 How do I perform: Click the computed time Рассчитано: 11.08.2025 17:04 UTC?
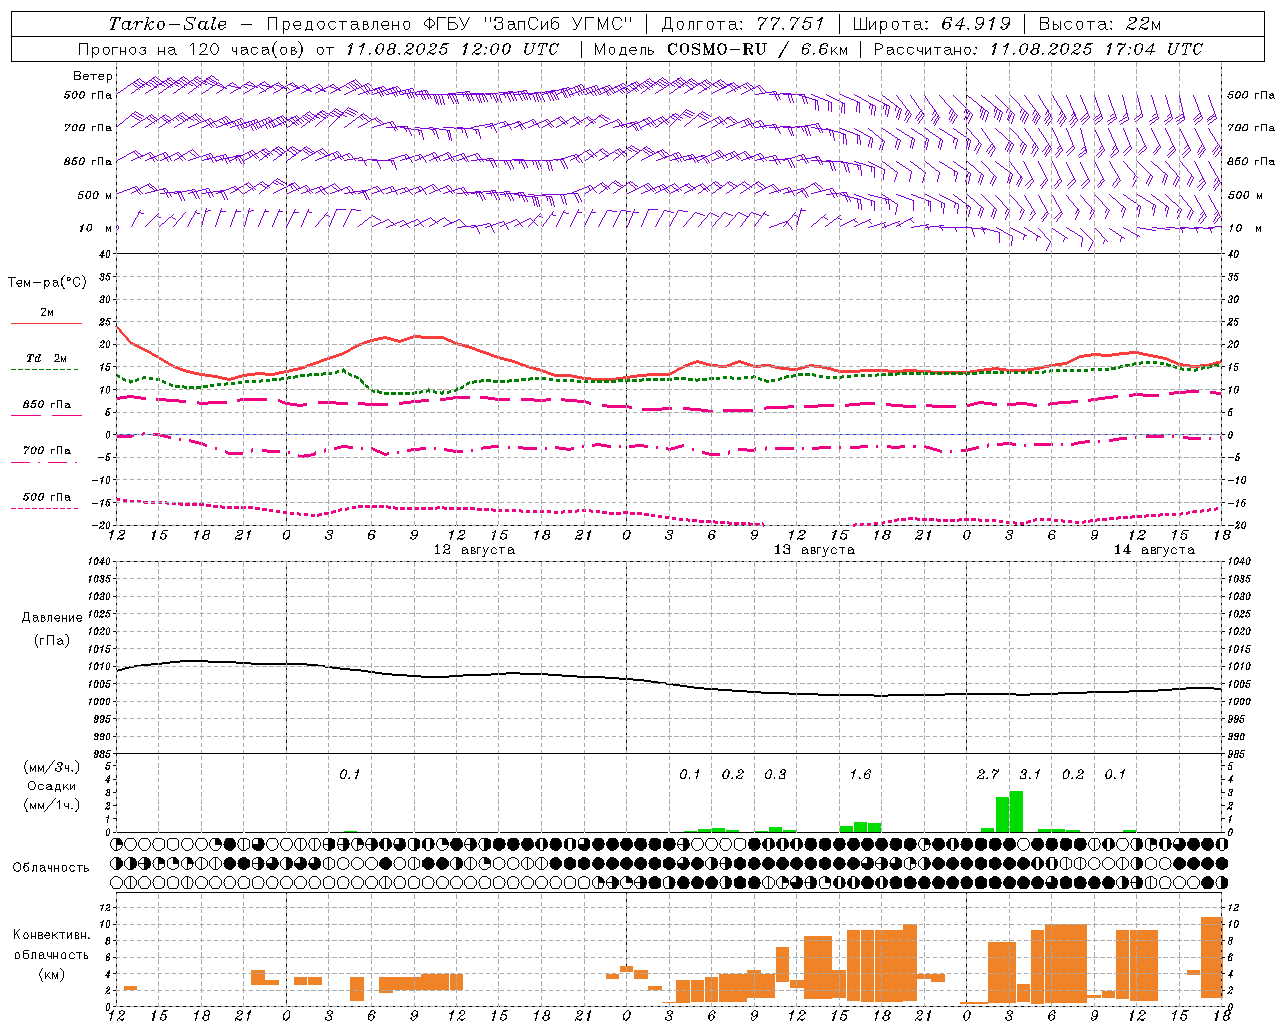(x=1038, y=49)
